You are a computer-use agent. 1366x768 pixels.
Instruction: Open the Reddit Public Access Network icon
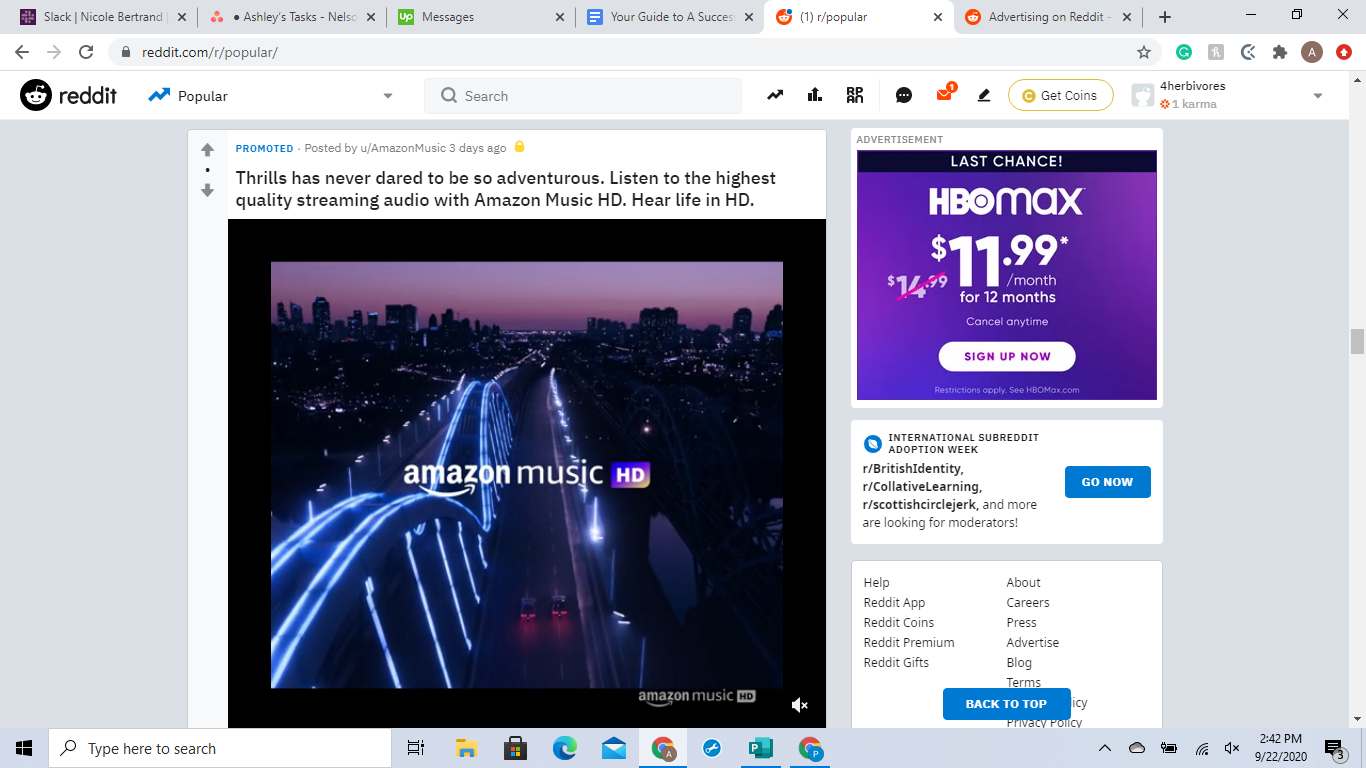point(855,95)
